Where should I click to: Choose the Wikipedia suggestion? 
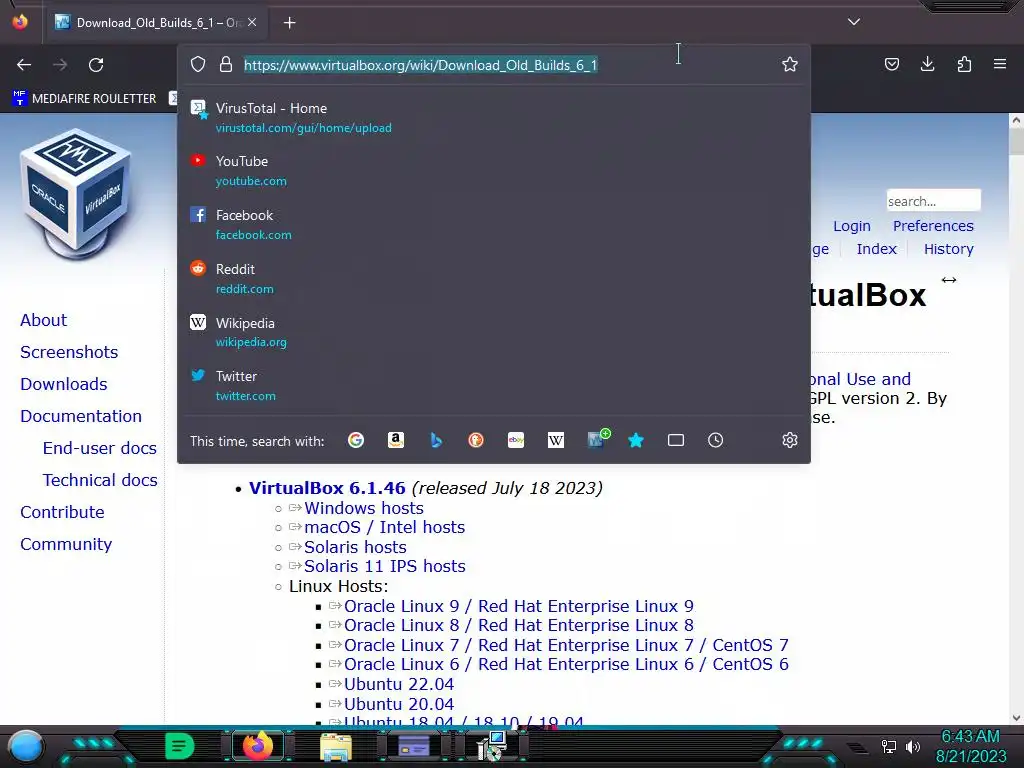pos(493,332)
